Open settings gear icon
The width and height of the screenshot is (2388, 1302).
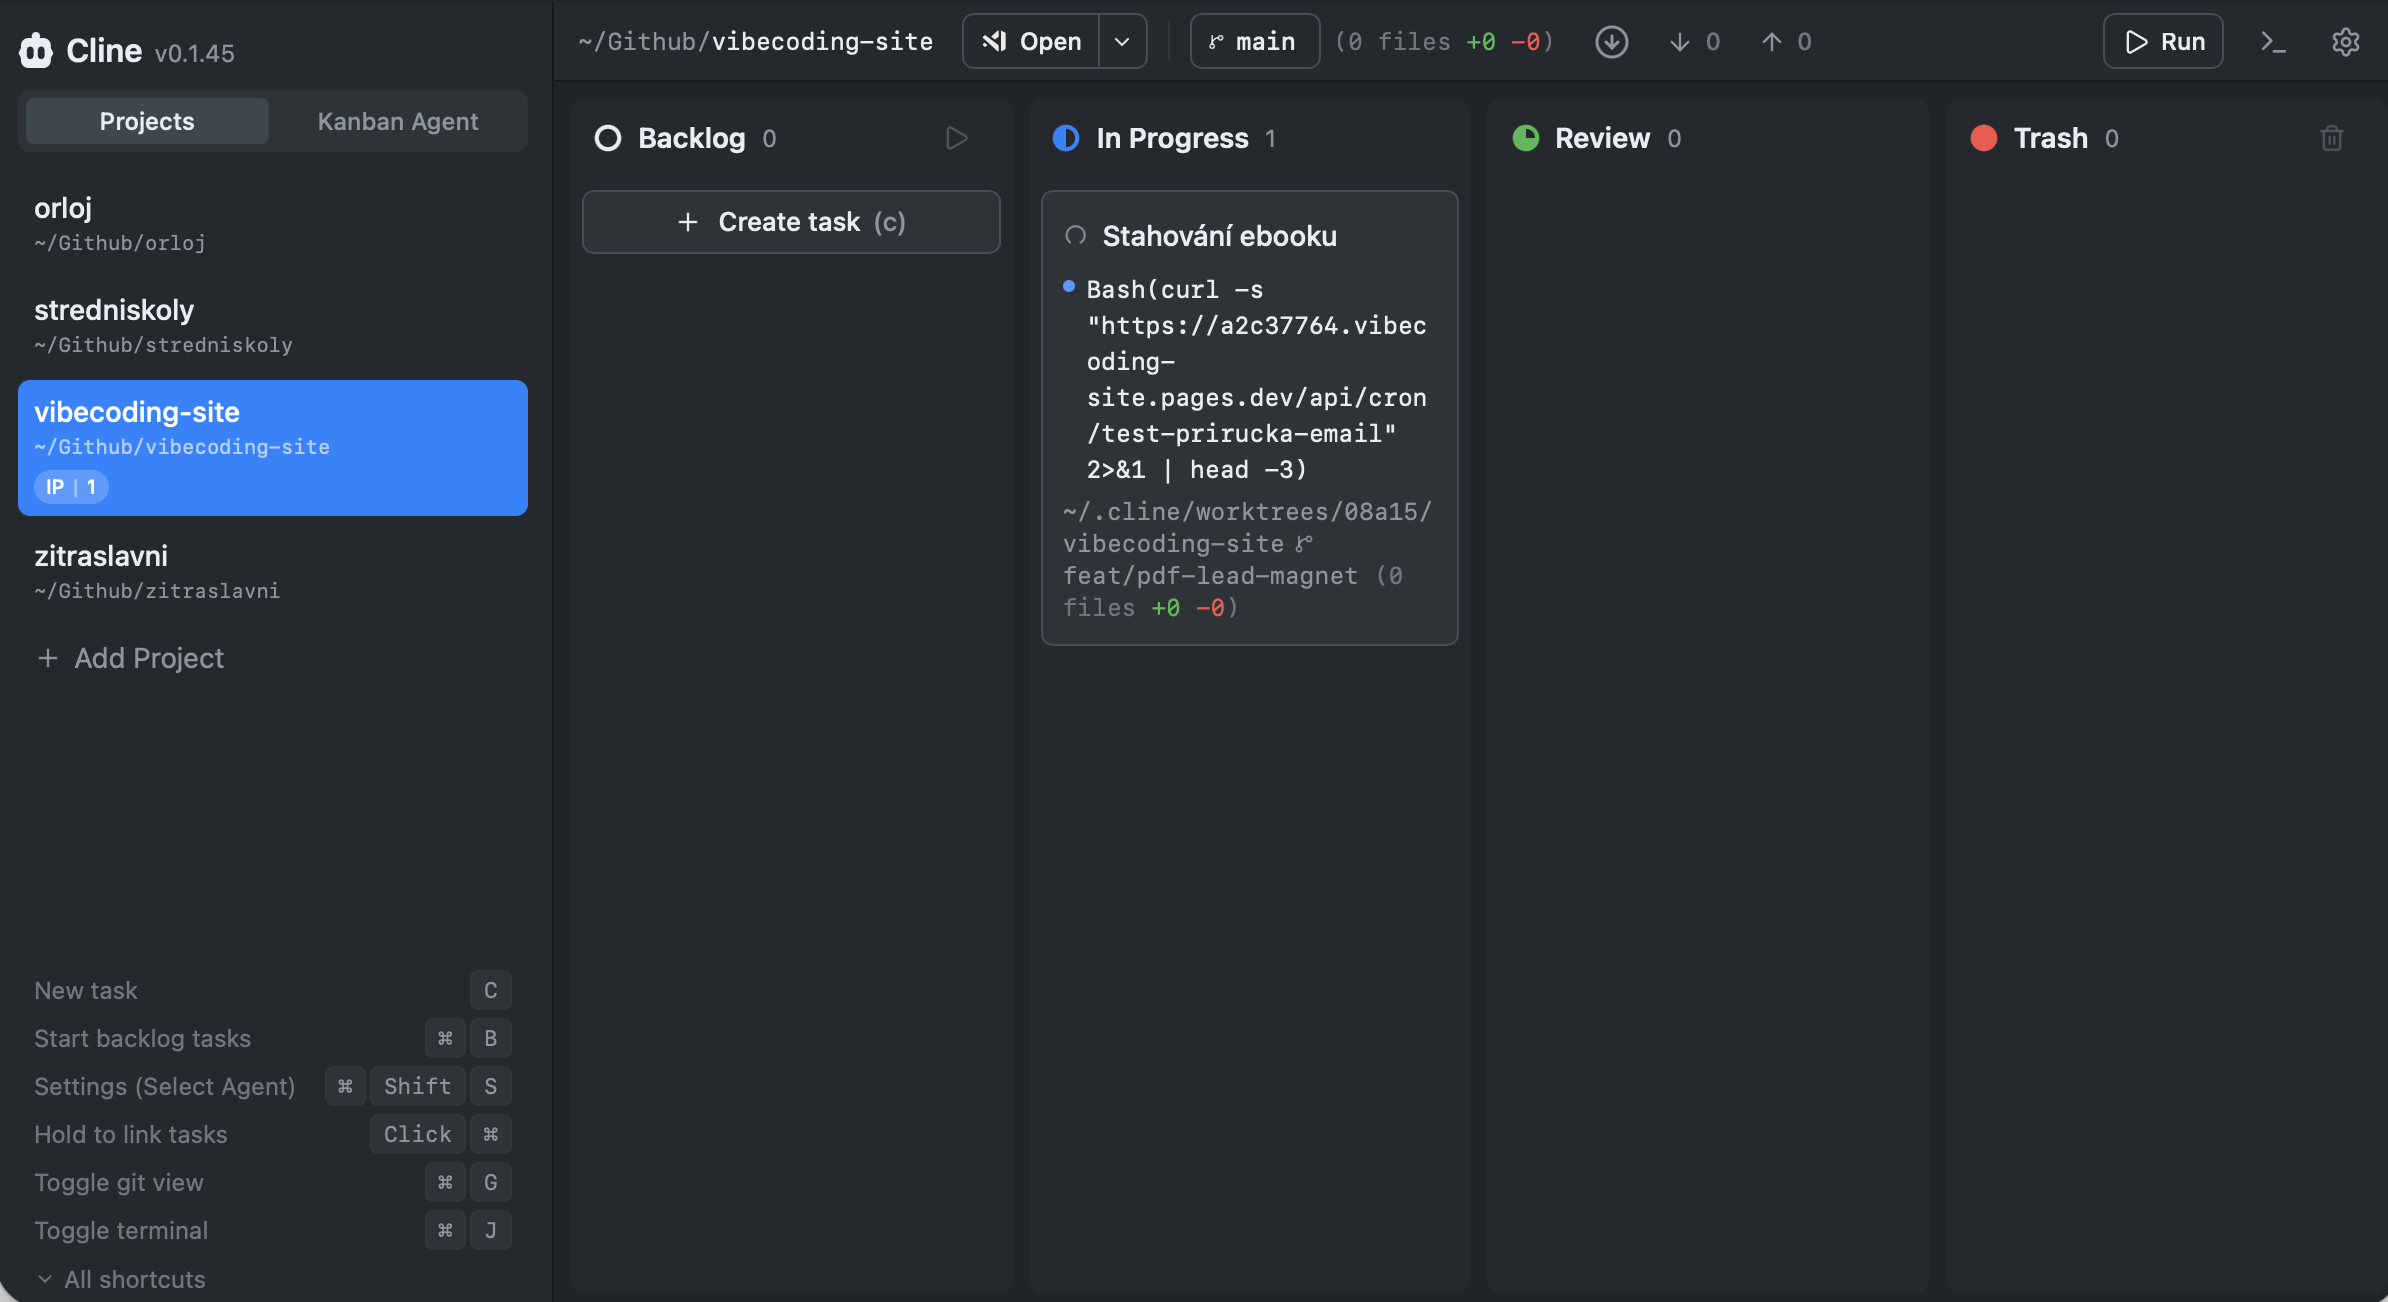pos(2345,41)
